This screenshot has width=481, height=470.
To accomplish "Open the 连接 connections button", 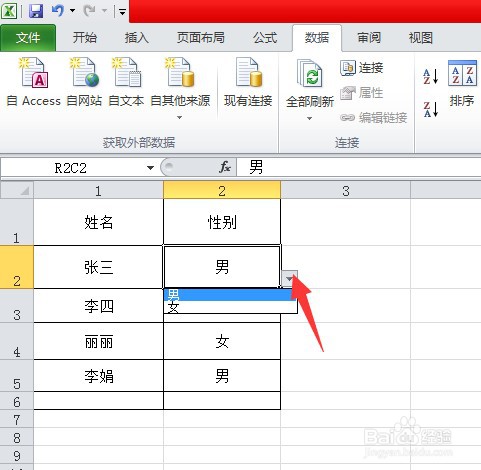I will [x=362, y=68].
